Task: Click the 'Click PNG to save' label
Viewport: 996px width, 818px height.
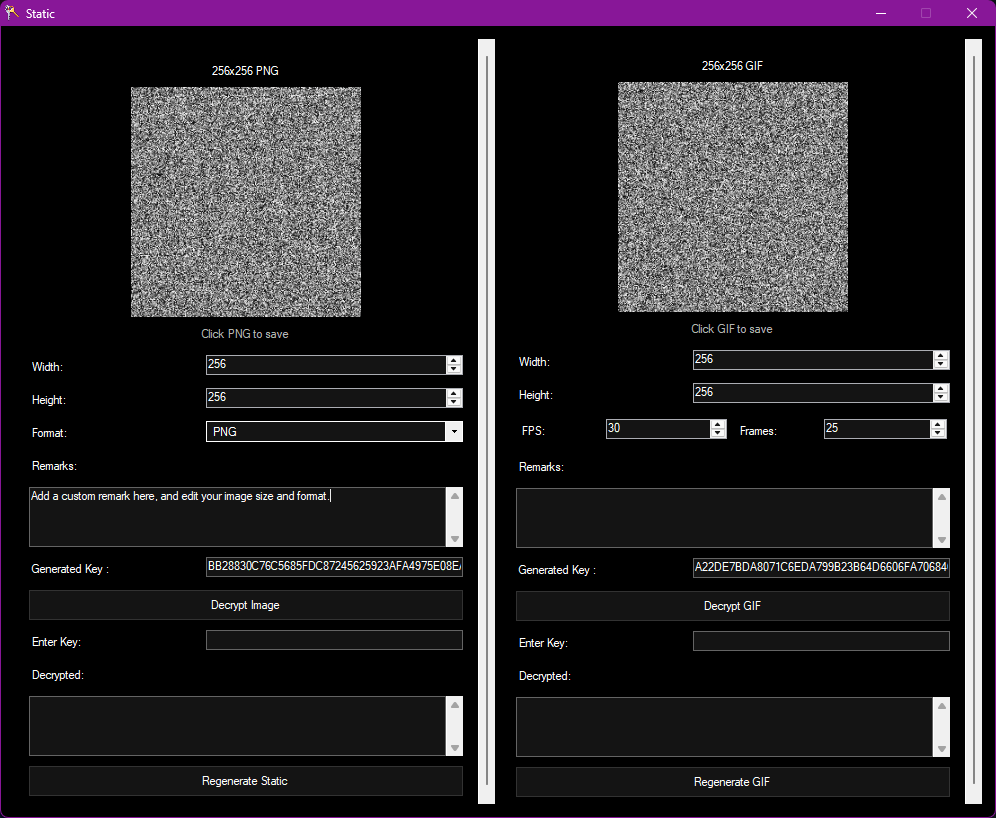Action: (245, 334)
